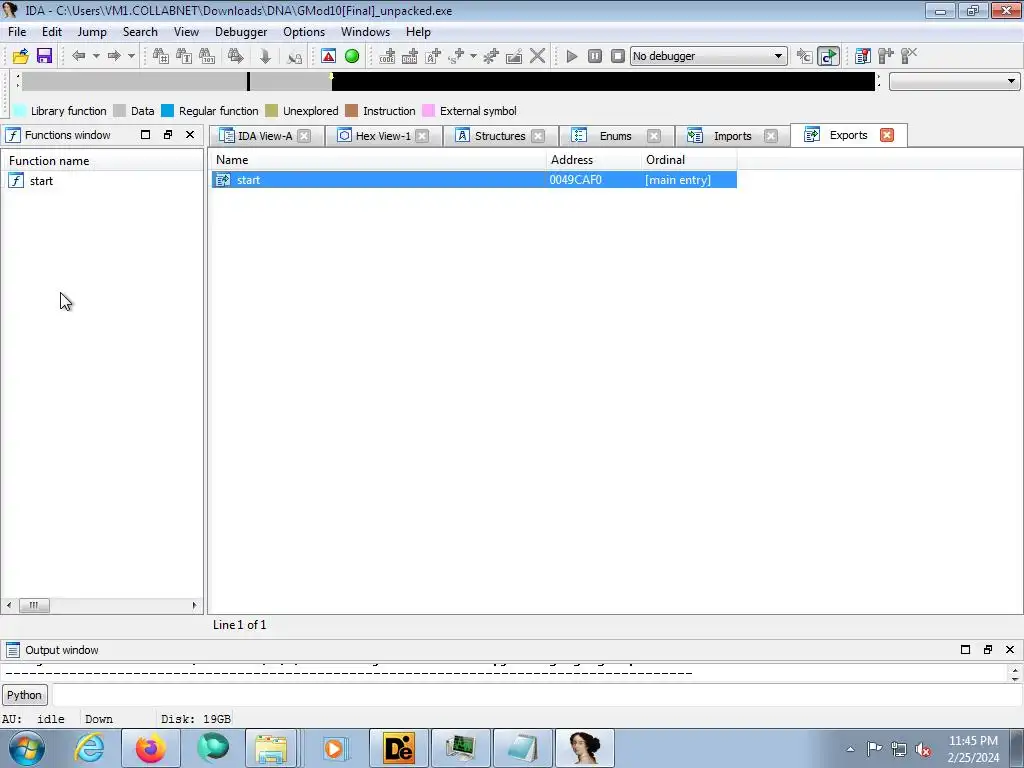Click the External symbol color swatch
1024x768 pixels.
(x=428, y=111)
